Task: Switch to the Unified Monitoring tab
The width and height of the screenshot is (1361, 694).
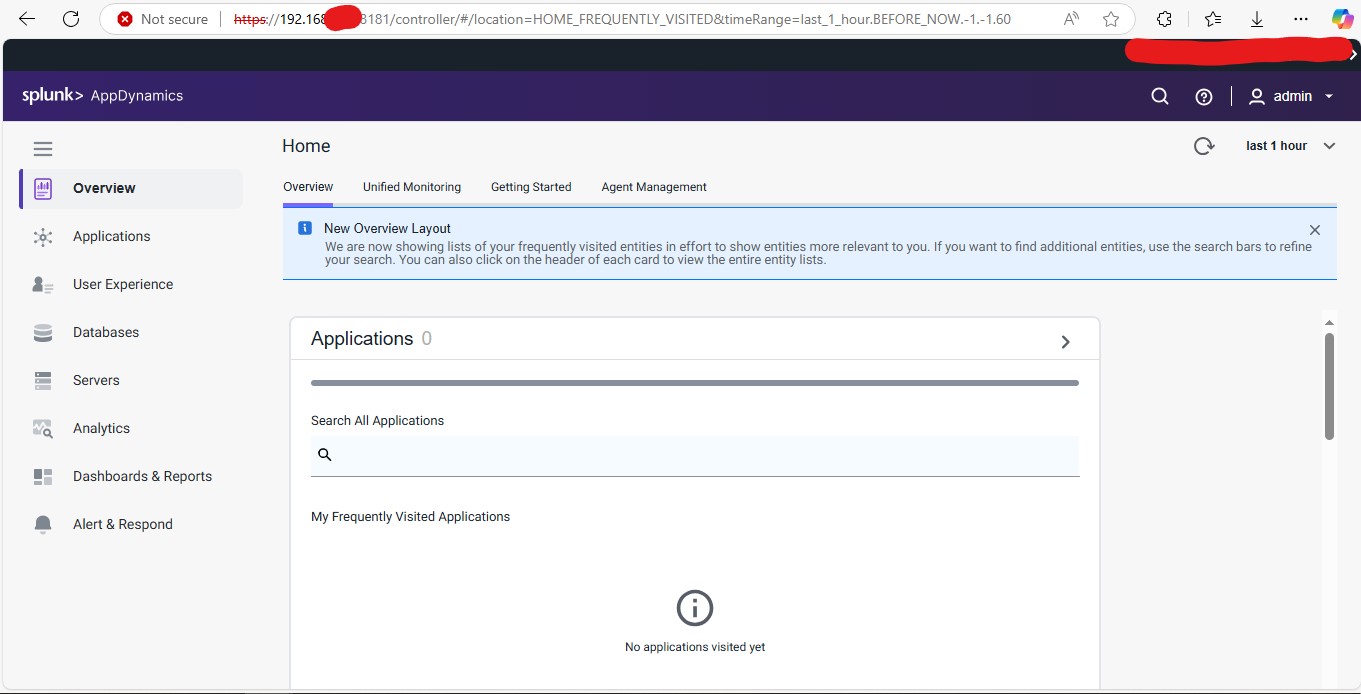Action: point(412,187)
